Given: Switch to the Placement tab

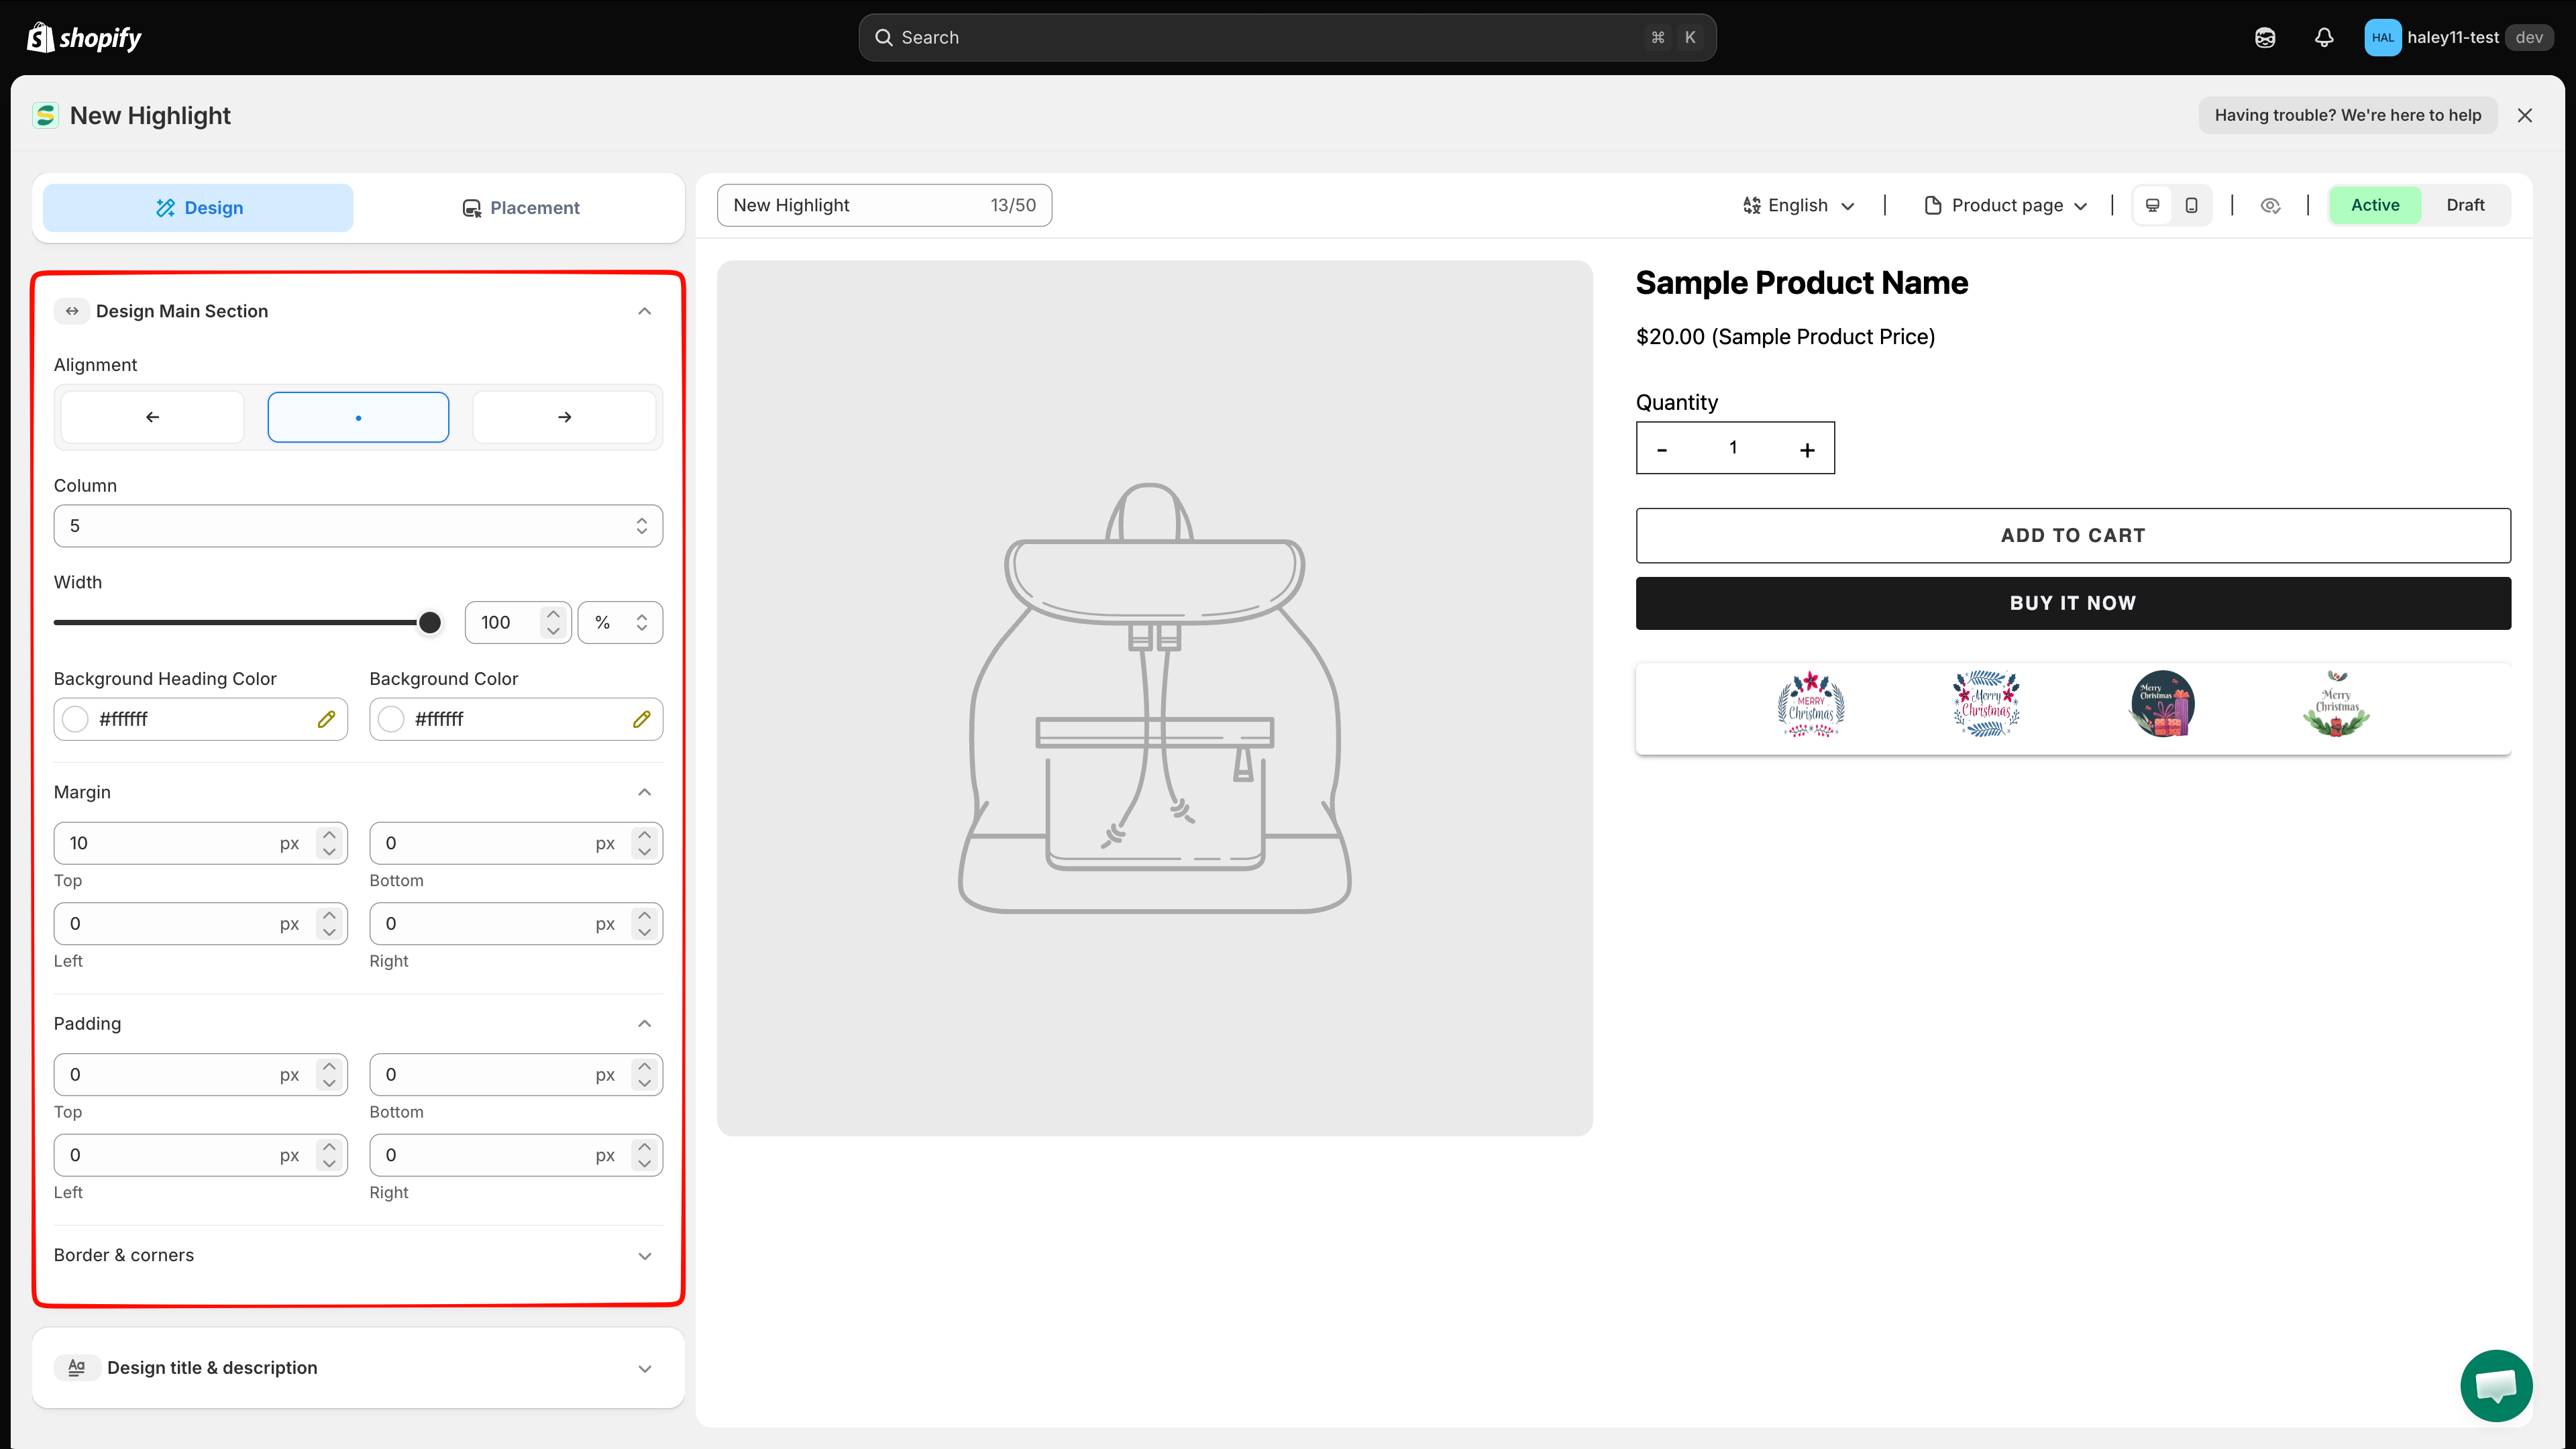Looking at the screenshot, I should click(520, 207).
